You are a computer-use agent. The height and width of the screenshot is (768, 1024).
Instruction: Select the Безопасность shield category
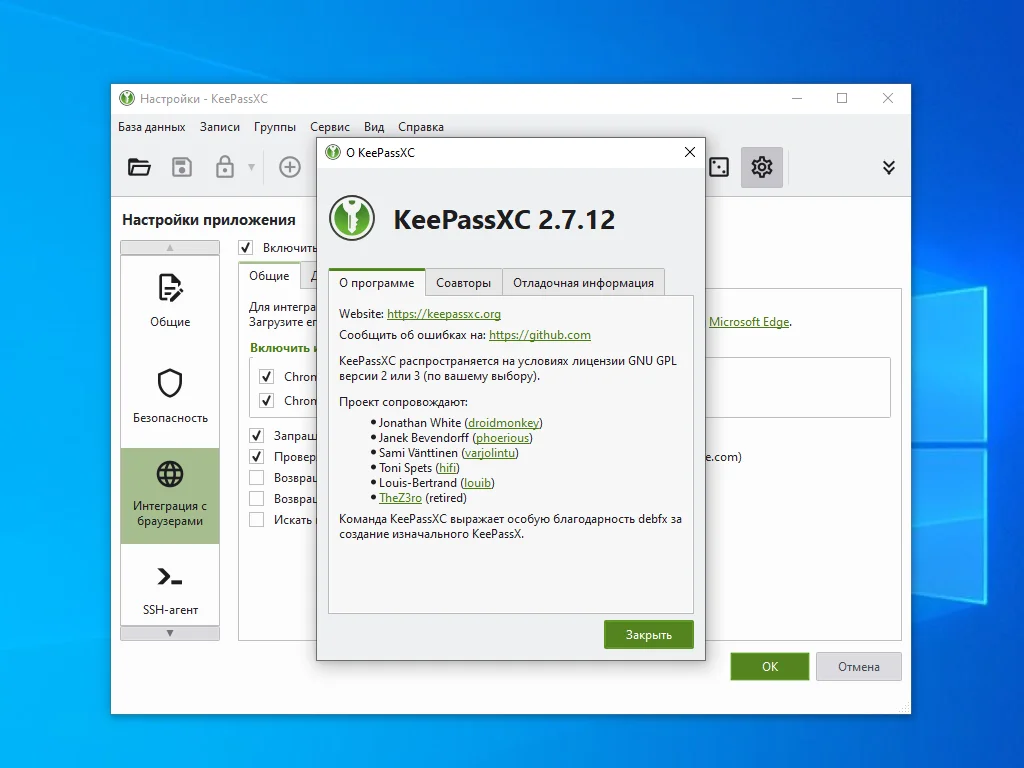click(x=170, y=396)
